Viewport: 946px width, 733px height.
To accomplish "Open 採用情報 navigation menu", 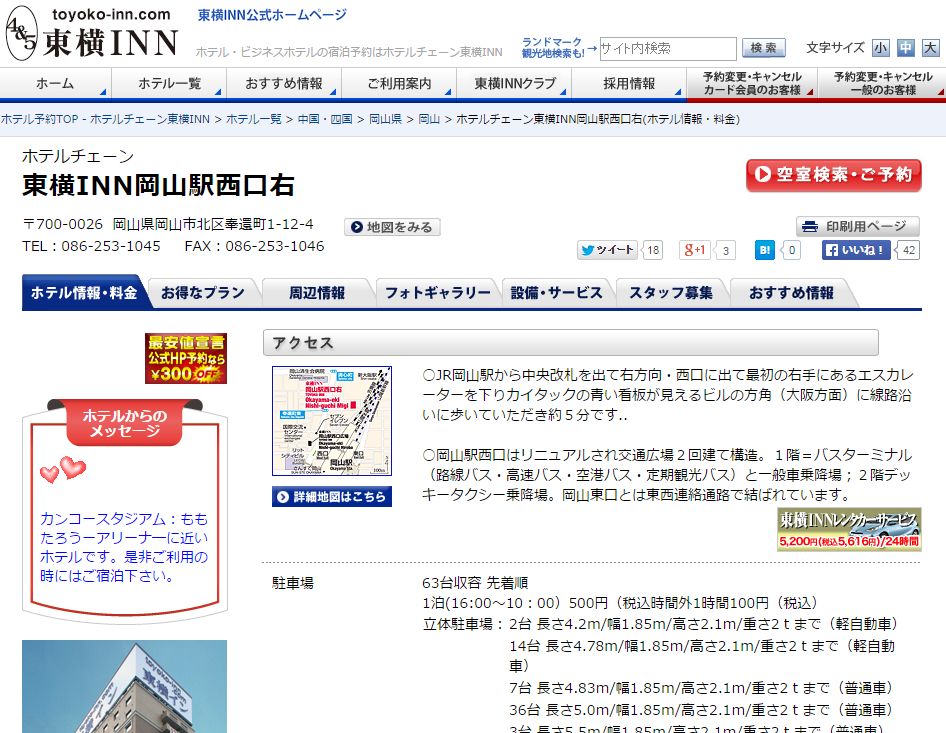I will click(x=629, y=83).
